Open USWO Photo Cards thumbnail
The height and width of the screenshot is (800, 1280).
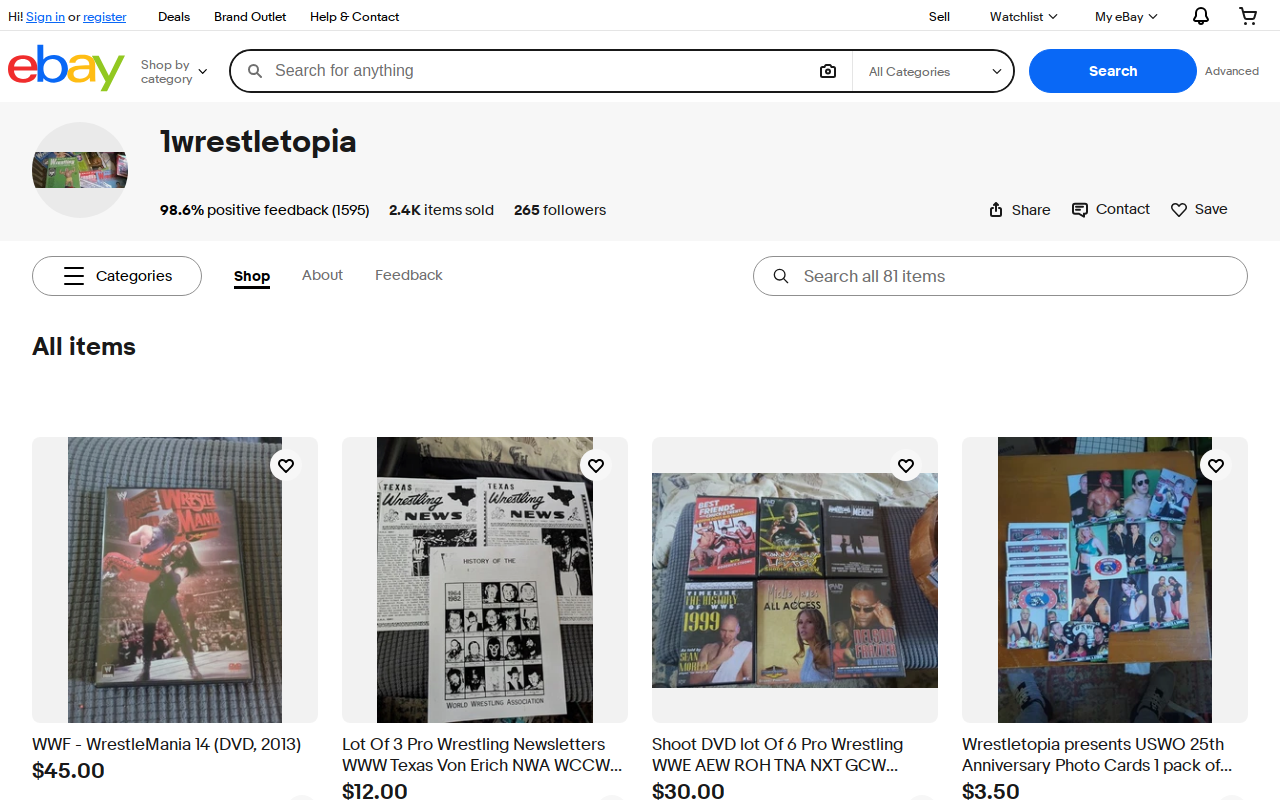1105,580
